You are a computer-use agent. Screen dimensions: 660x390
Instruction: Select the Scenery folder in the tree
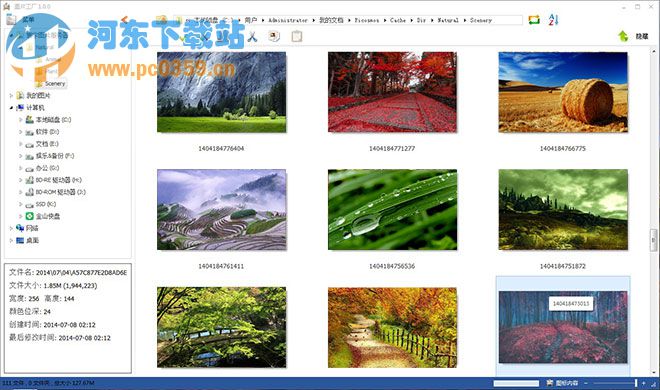(55, 84)
